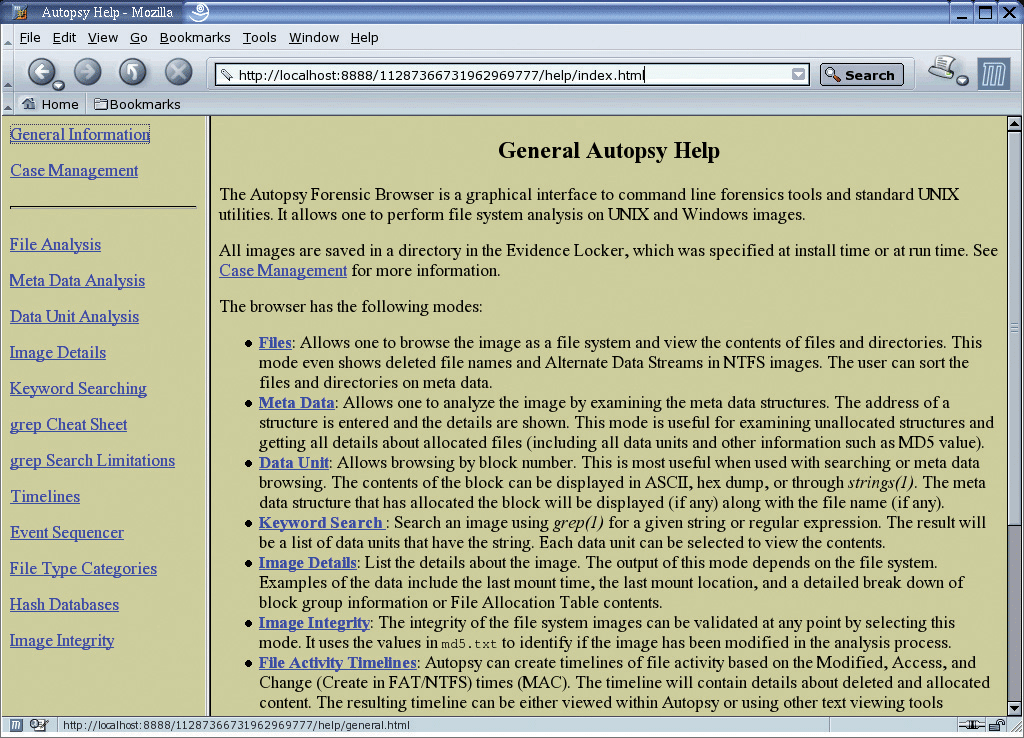This screenshot has height=738, width=1024.
Task: Open Hash Databases help link
Action: click(64, 604)
